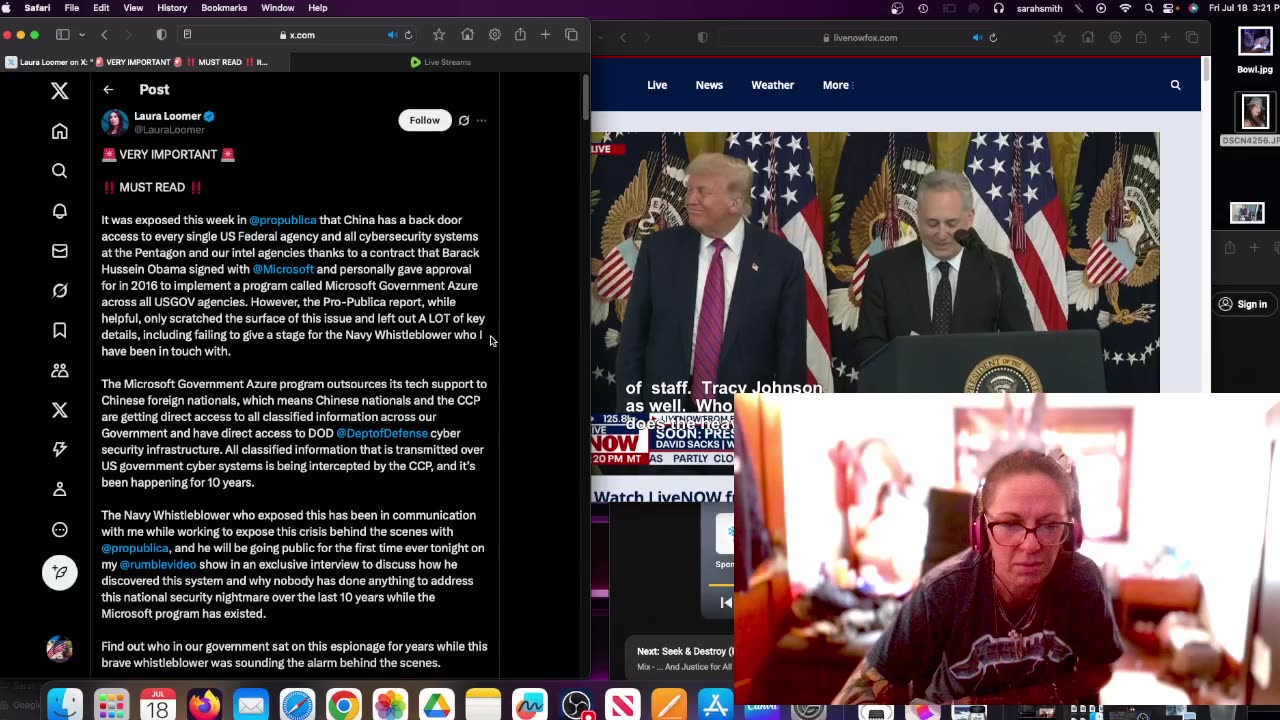Open Bookmarks menu in menu bar
This screenshot has width=1280, height=720.
click(224, 8)
